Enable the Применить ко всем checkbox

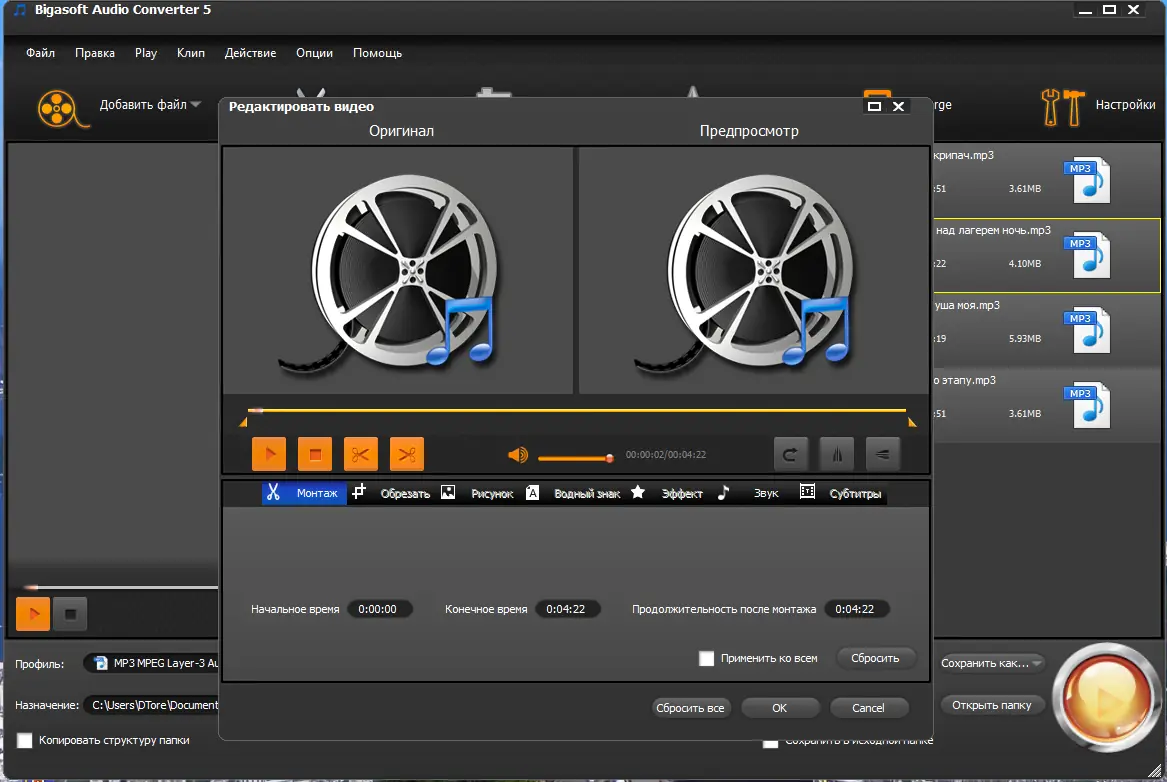point(706,658)
